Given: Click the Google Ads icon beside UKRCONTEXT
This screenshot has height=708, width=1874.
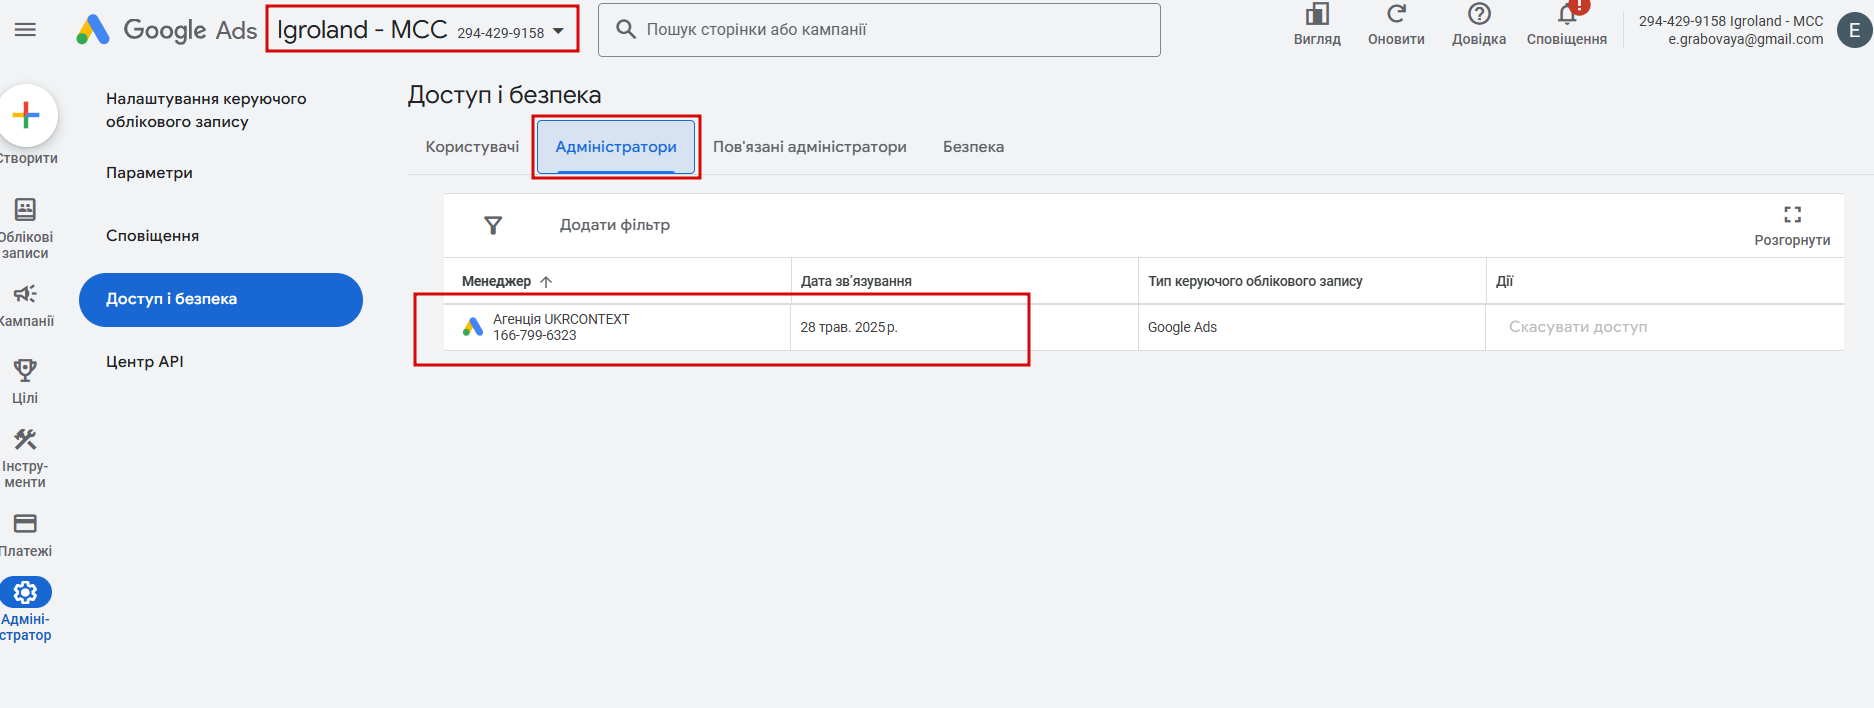Looking at the screenshot, I should 473,327.
